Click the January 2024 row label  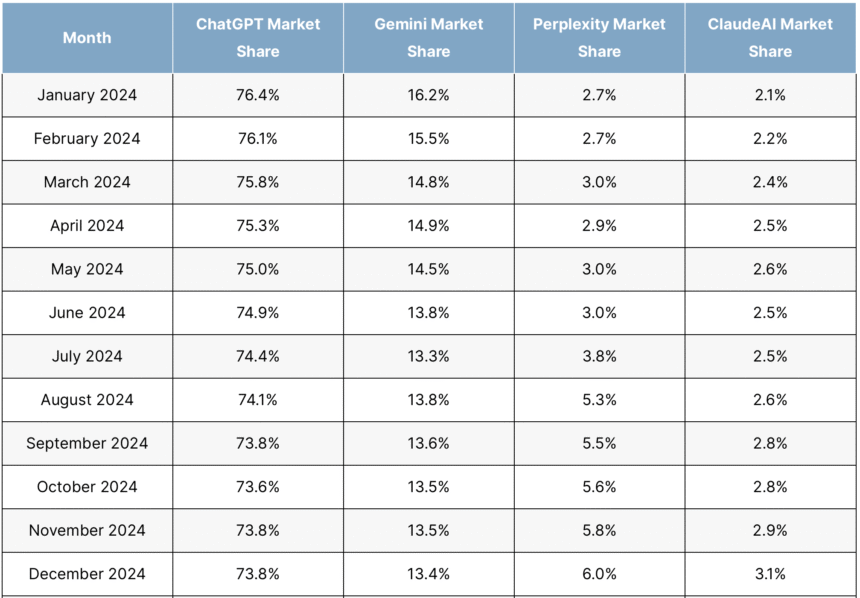(x=87, y=96)
